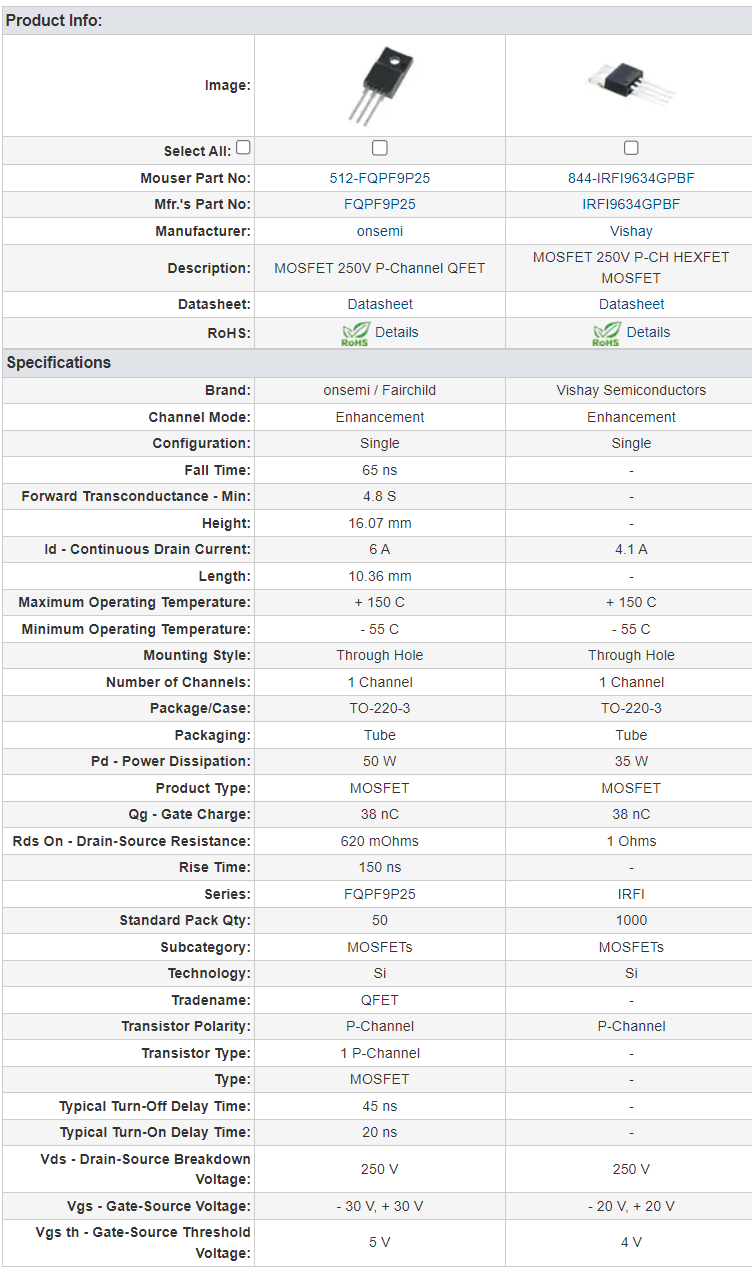Click the IRFI9634GPBF product image thumbnail
This screenshot has width=752, height=1267.
[631, 85]
